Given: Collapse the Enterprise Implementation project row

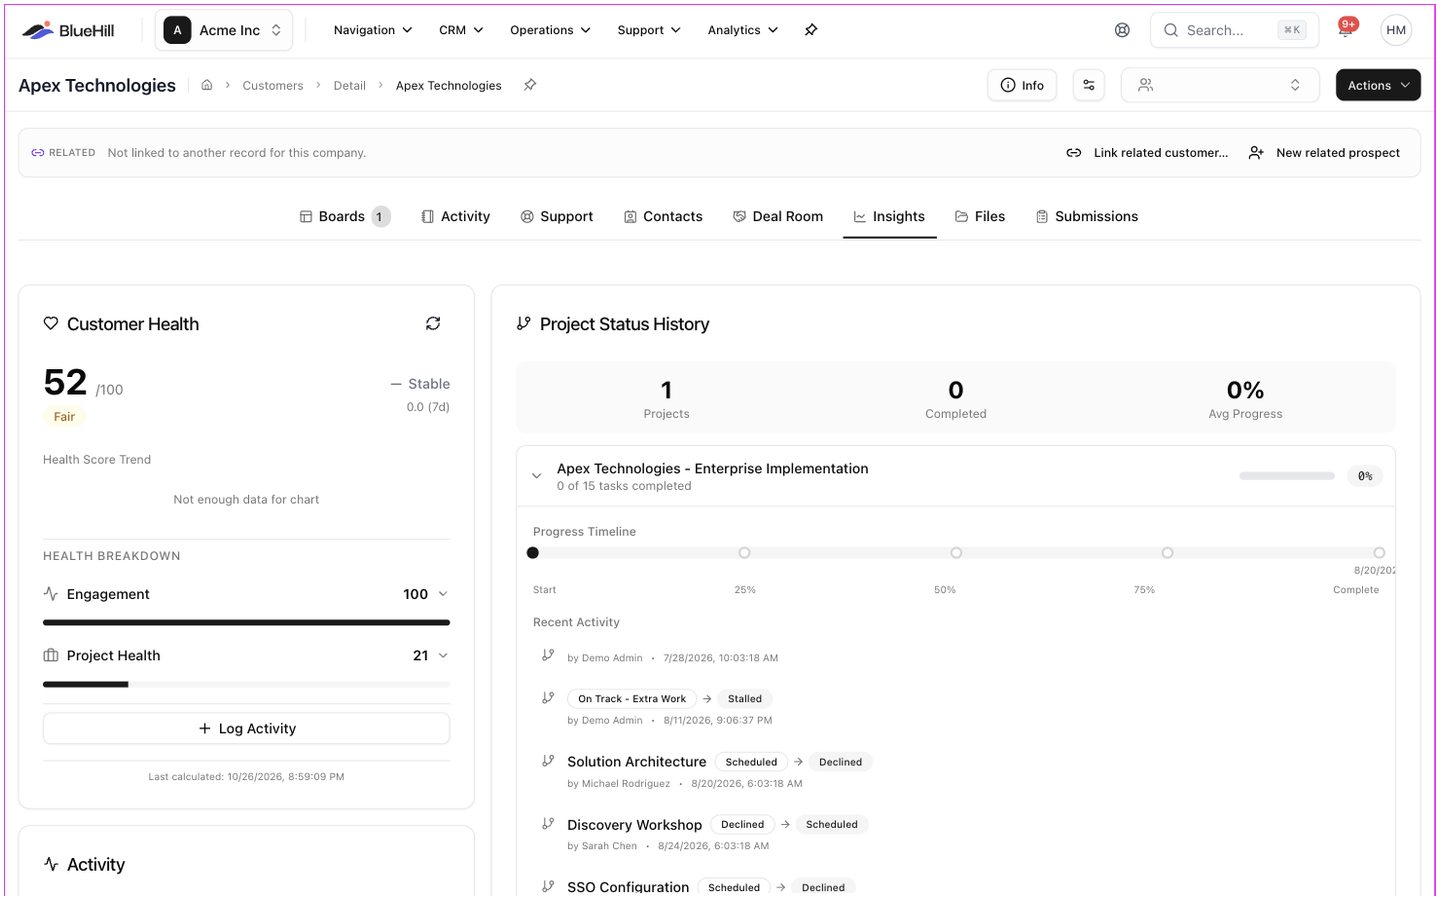Looking at the screenshot, I should click(537, 476).
